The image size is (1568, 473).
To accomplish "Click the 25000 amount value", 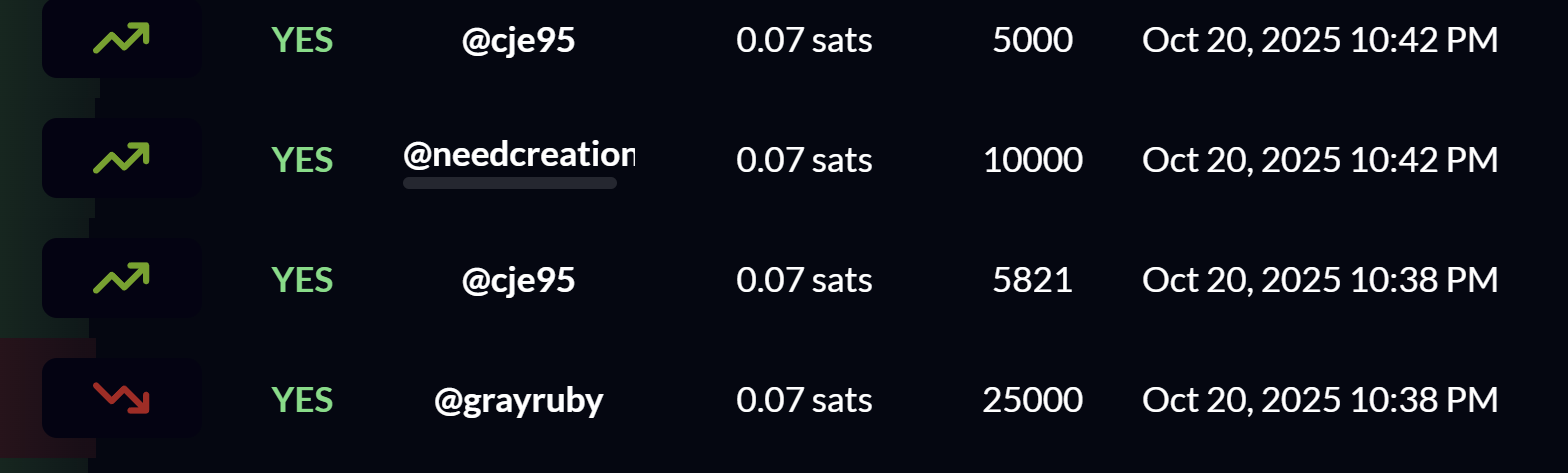I will 1032,401.
